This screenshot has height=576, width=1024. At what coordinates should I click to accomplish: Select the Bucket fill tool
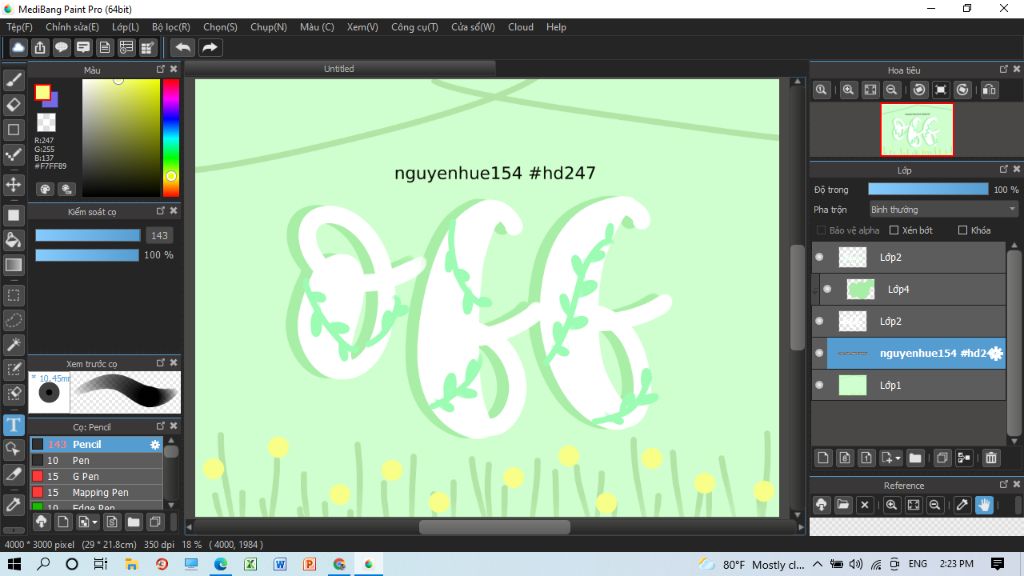point(14,240)
